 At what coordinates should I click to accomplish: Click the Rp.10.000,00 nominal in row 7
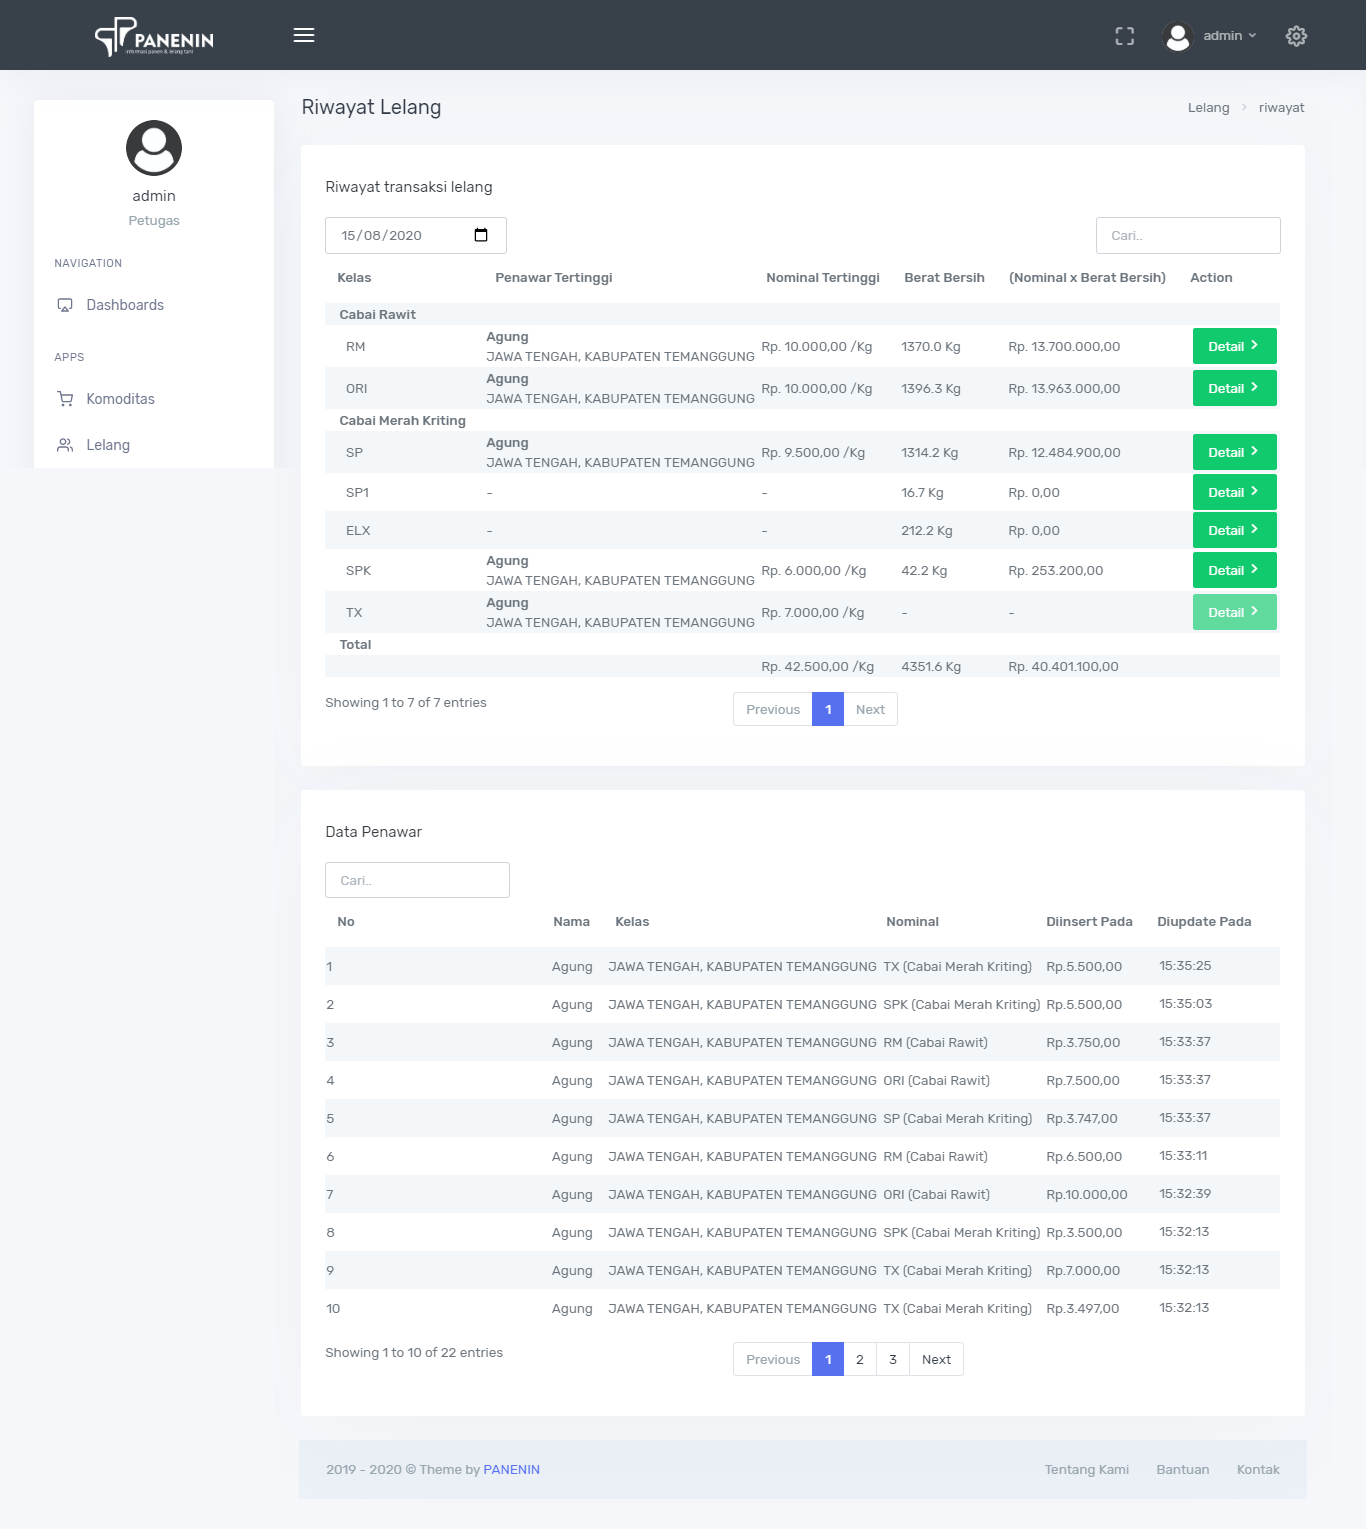(1087, 1195)
